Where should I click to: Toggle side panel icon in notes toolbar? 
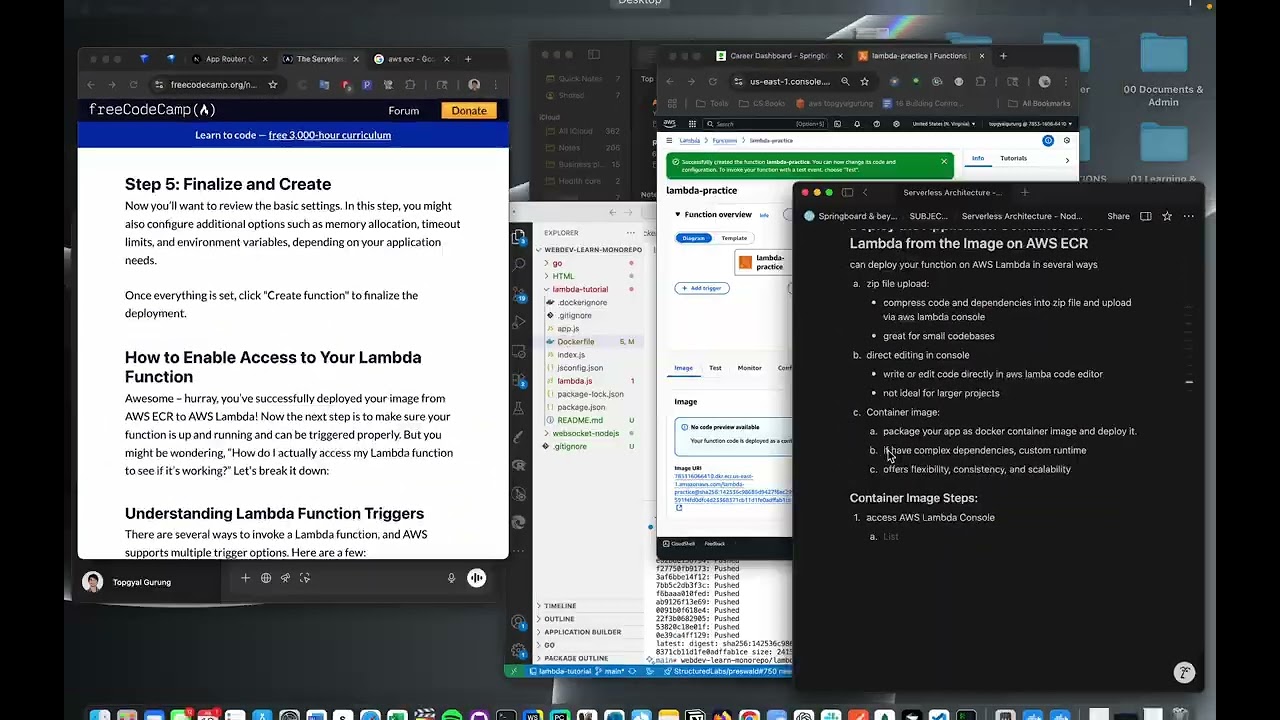point(1146,216)
